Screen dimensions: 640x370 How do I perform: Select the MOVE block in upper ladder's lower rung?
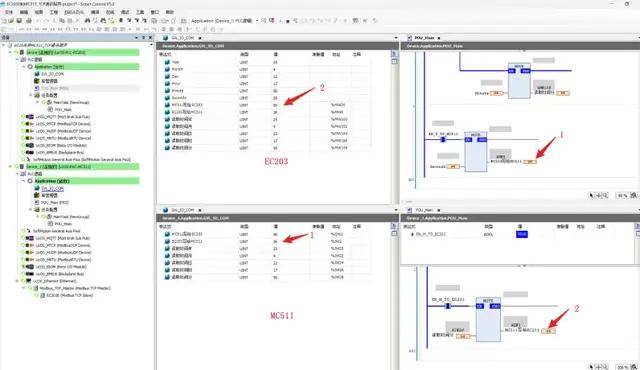476,151
